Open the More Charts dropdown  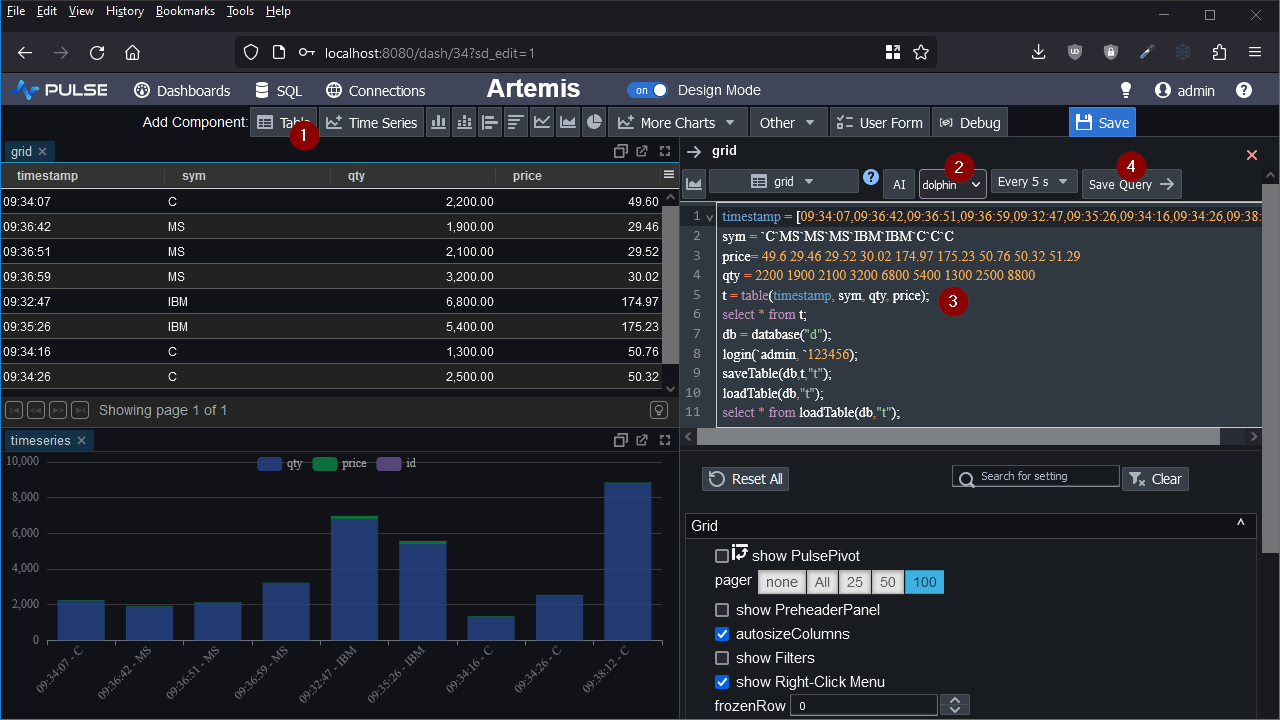point(677,122)
